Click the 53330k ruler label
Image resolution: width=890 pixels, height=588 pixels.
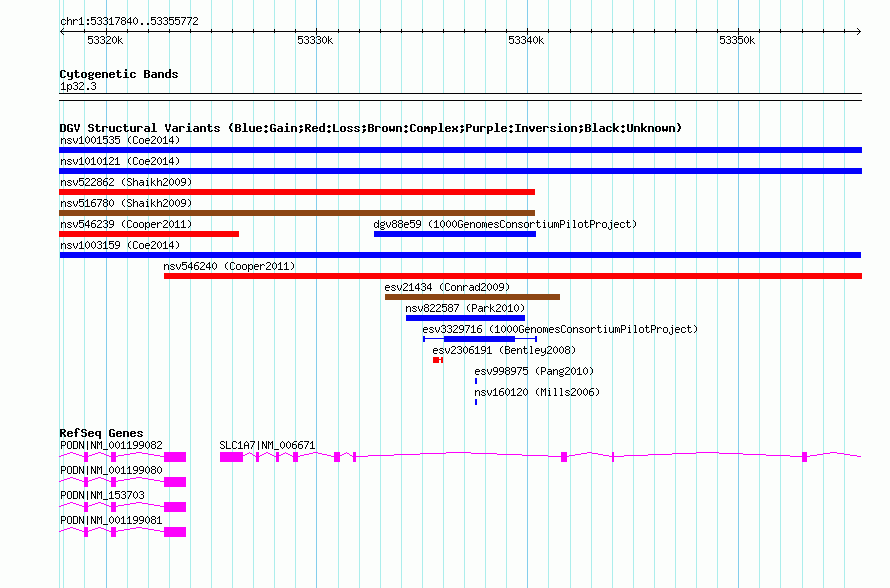click(315, 41)
